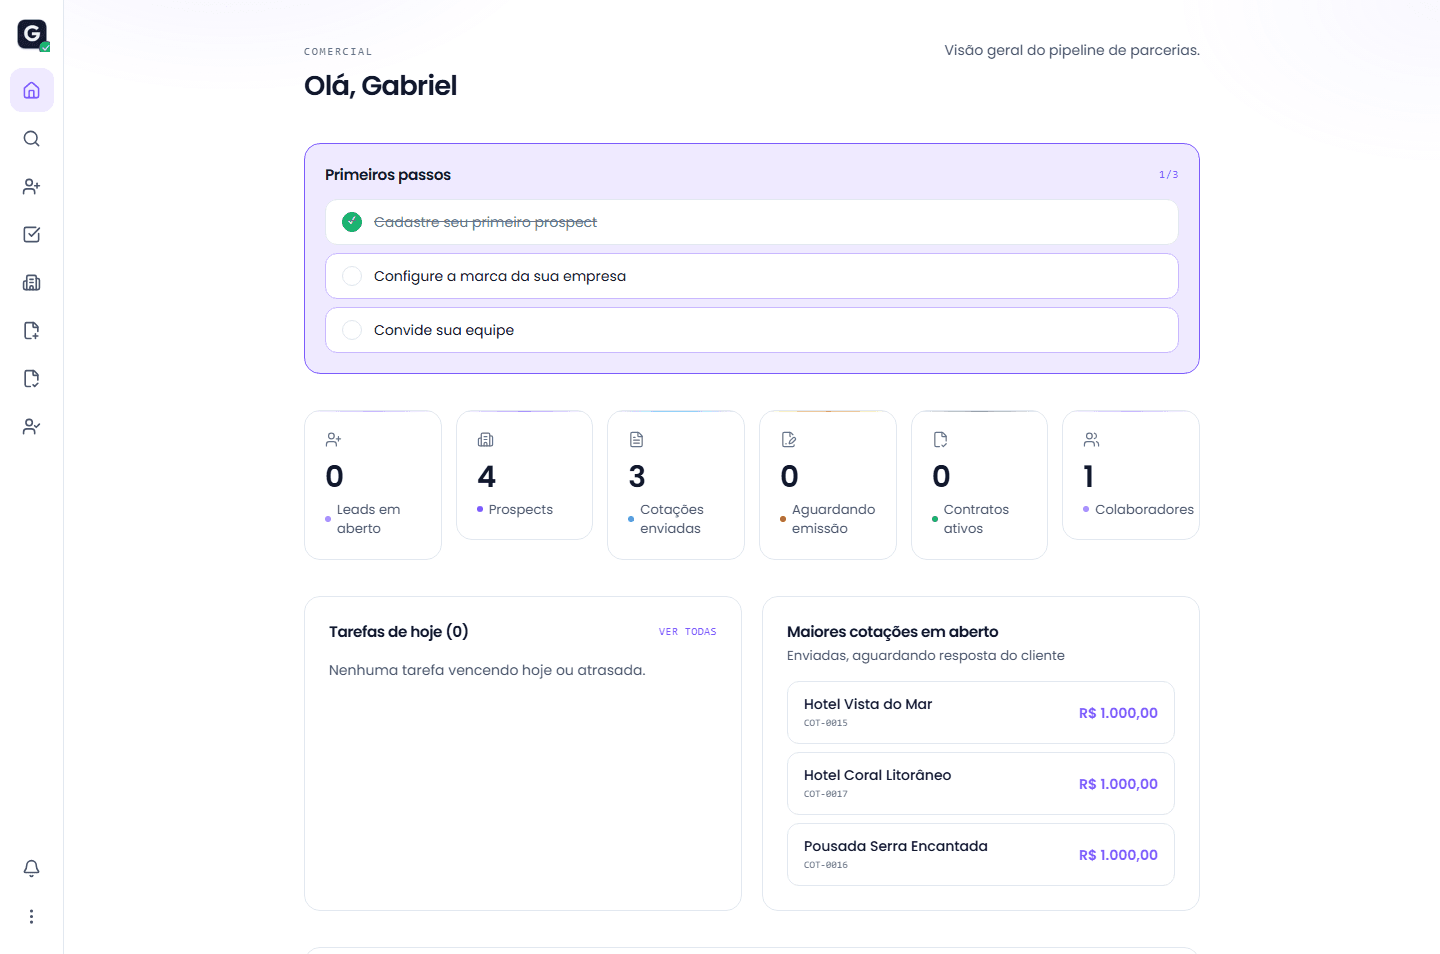This screenshot has width=1440, height=954.
Task: Open the three-dot more menu
Action: [x=32, y=917]
